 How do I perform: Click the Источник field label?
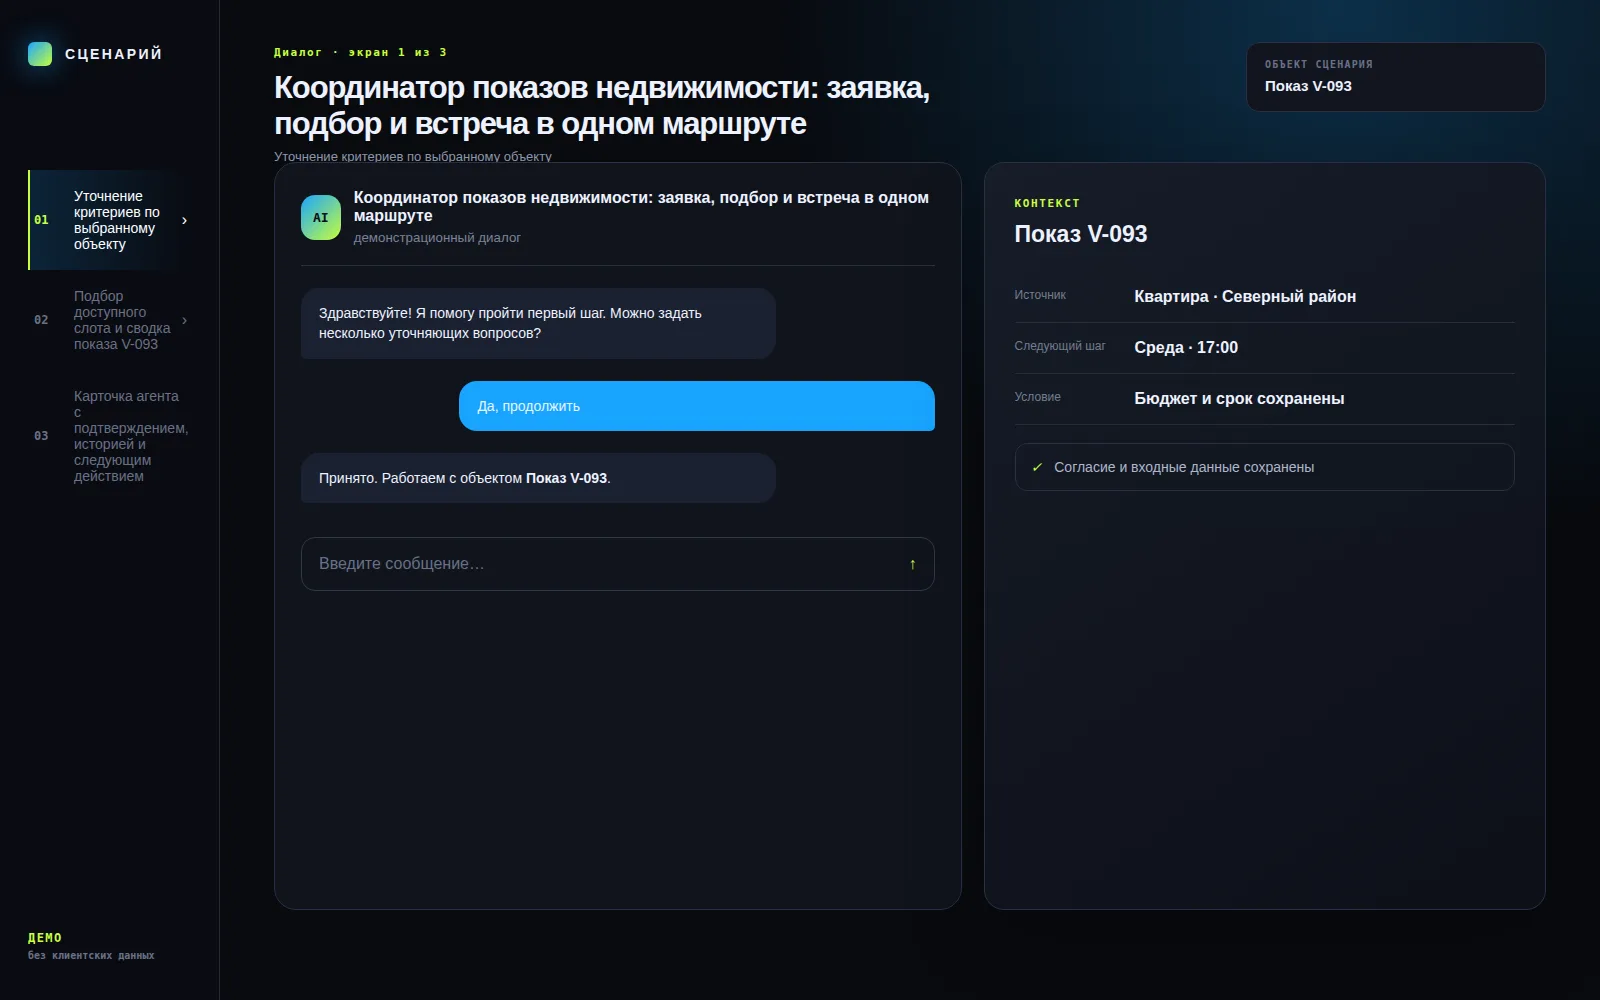(x=1040, y=295)
